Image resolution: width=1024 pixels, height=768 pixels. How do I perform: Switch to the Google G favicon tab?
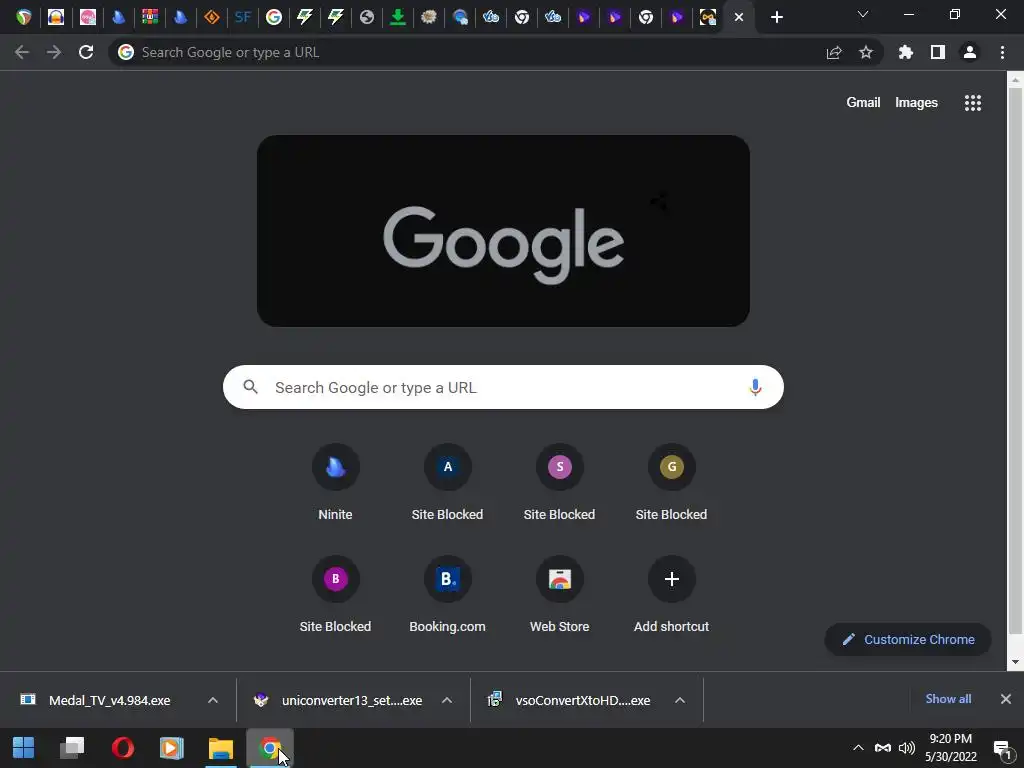point(274,17)
